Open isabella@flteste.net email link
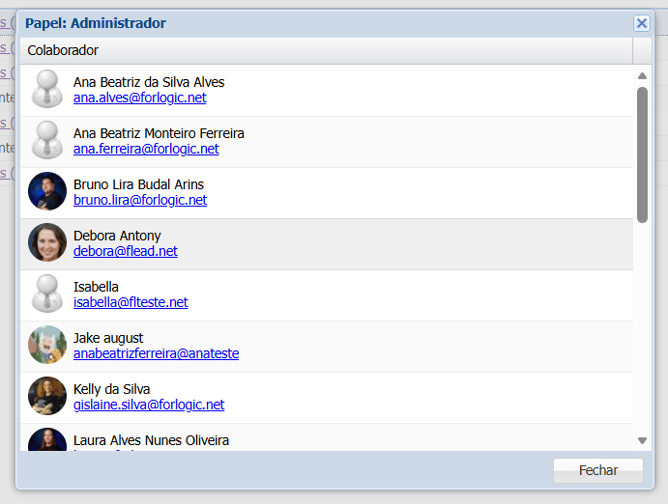Image resolution: width=668 pixels, height=504 pixels. click(x=130, y=302)
